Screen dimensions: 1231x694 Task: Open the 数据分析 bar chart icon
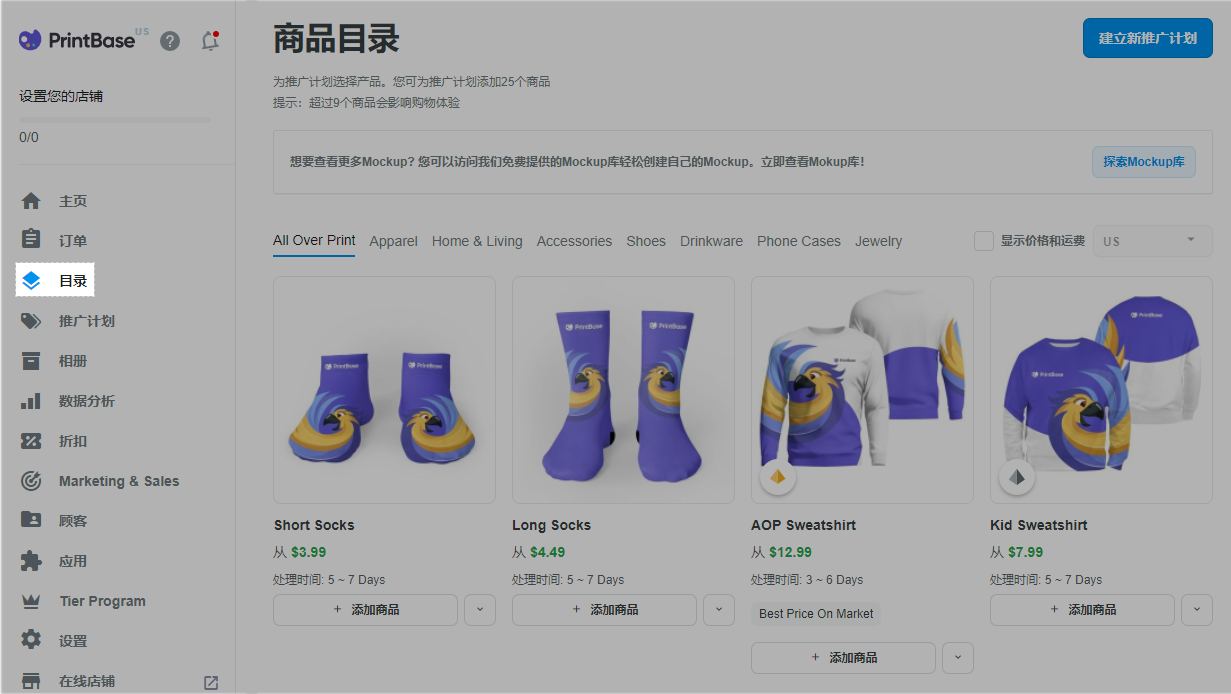31,401
